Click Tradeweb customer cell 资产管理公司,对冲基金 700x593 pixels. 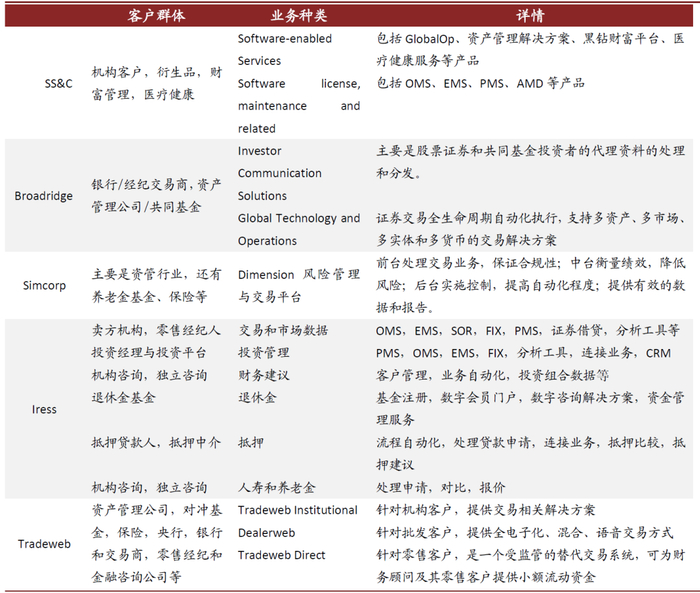tap(157, 543)
